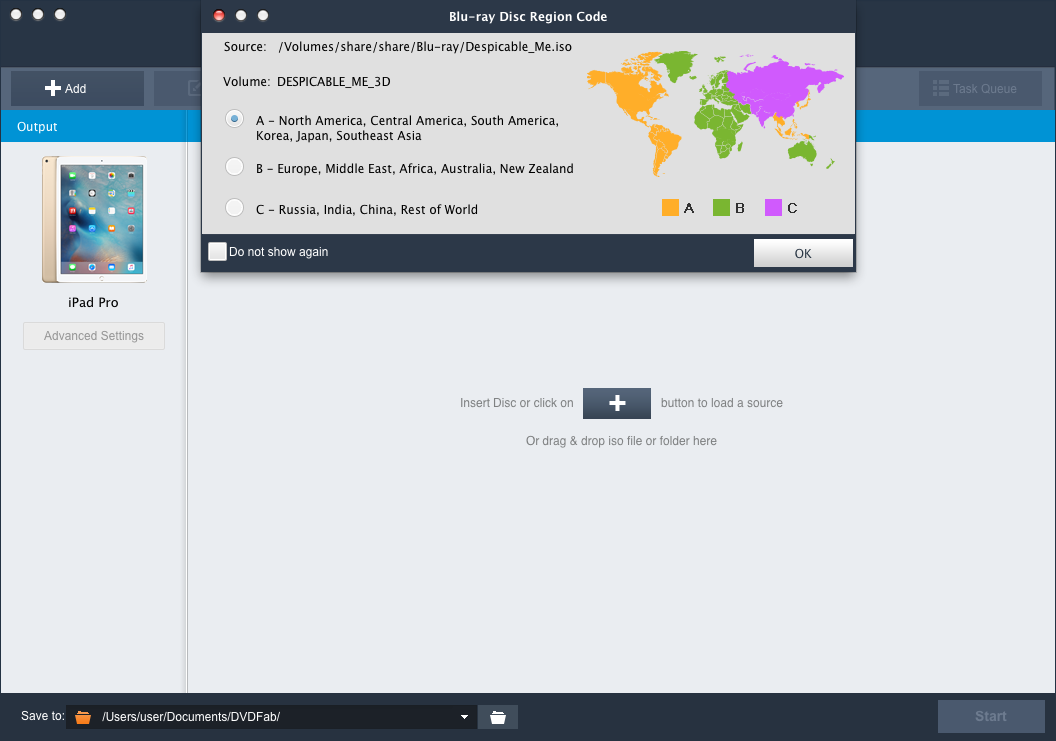Close the Blu-ray Disc Region Code dialog

click(219, 15)
